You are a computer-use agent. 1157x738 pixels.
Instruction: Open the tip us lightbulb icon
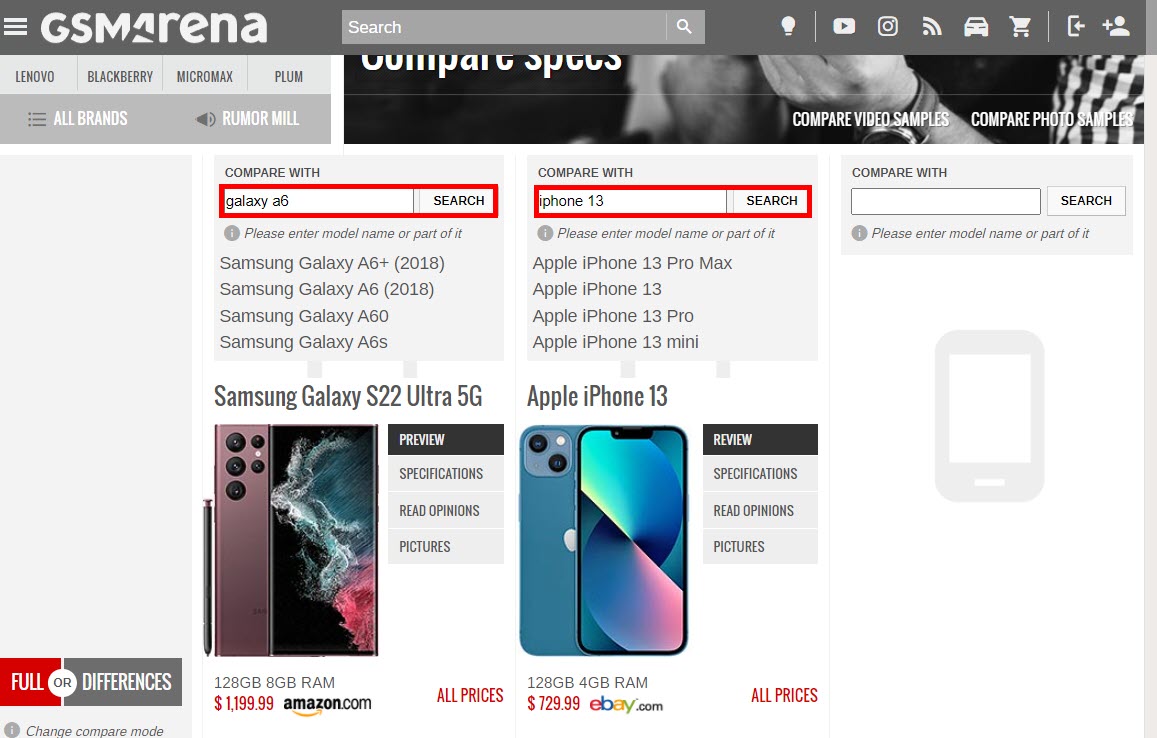(788, 27)
